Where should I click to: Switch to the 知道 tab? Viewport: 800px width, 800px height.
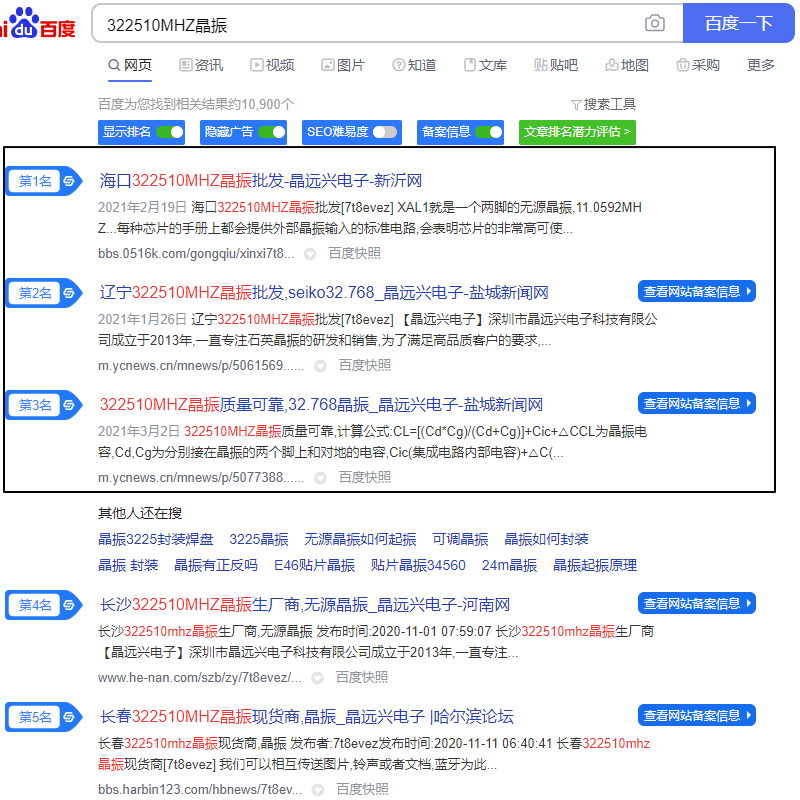414,65
